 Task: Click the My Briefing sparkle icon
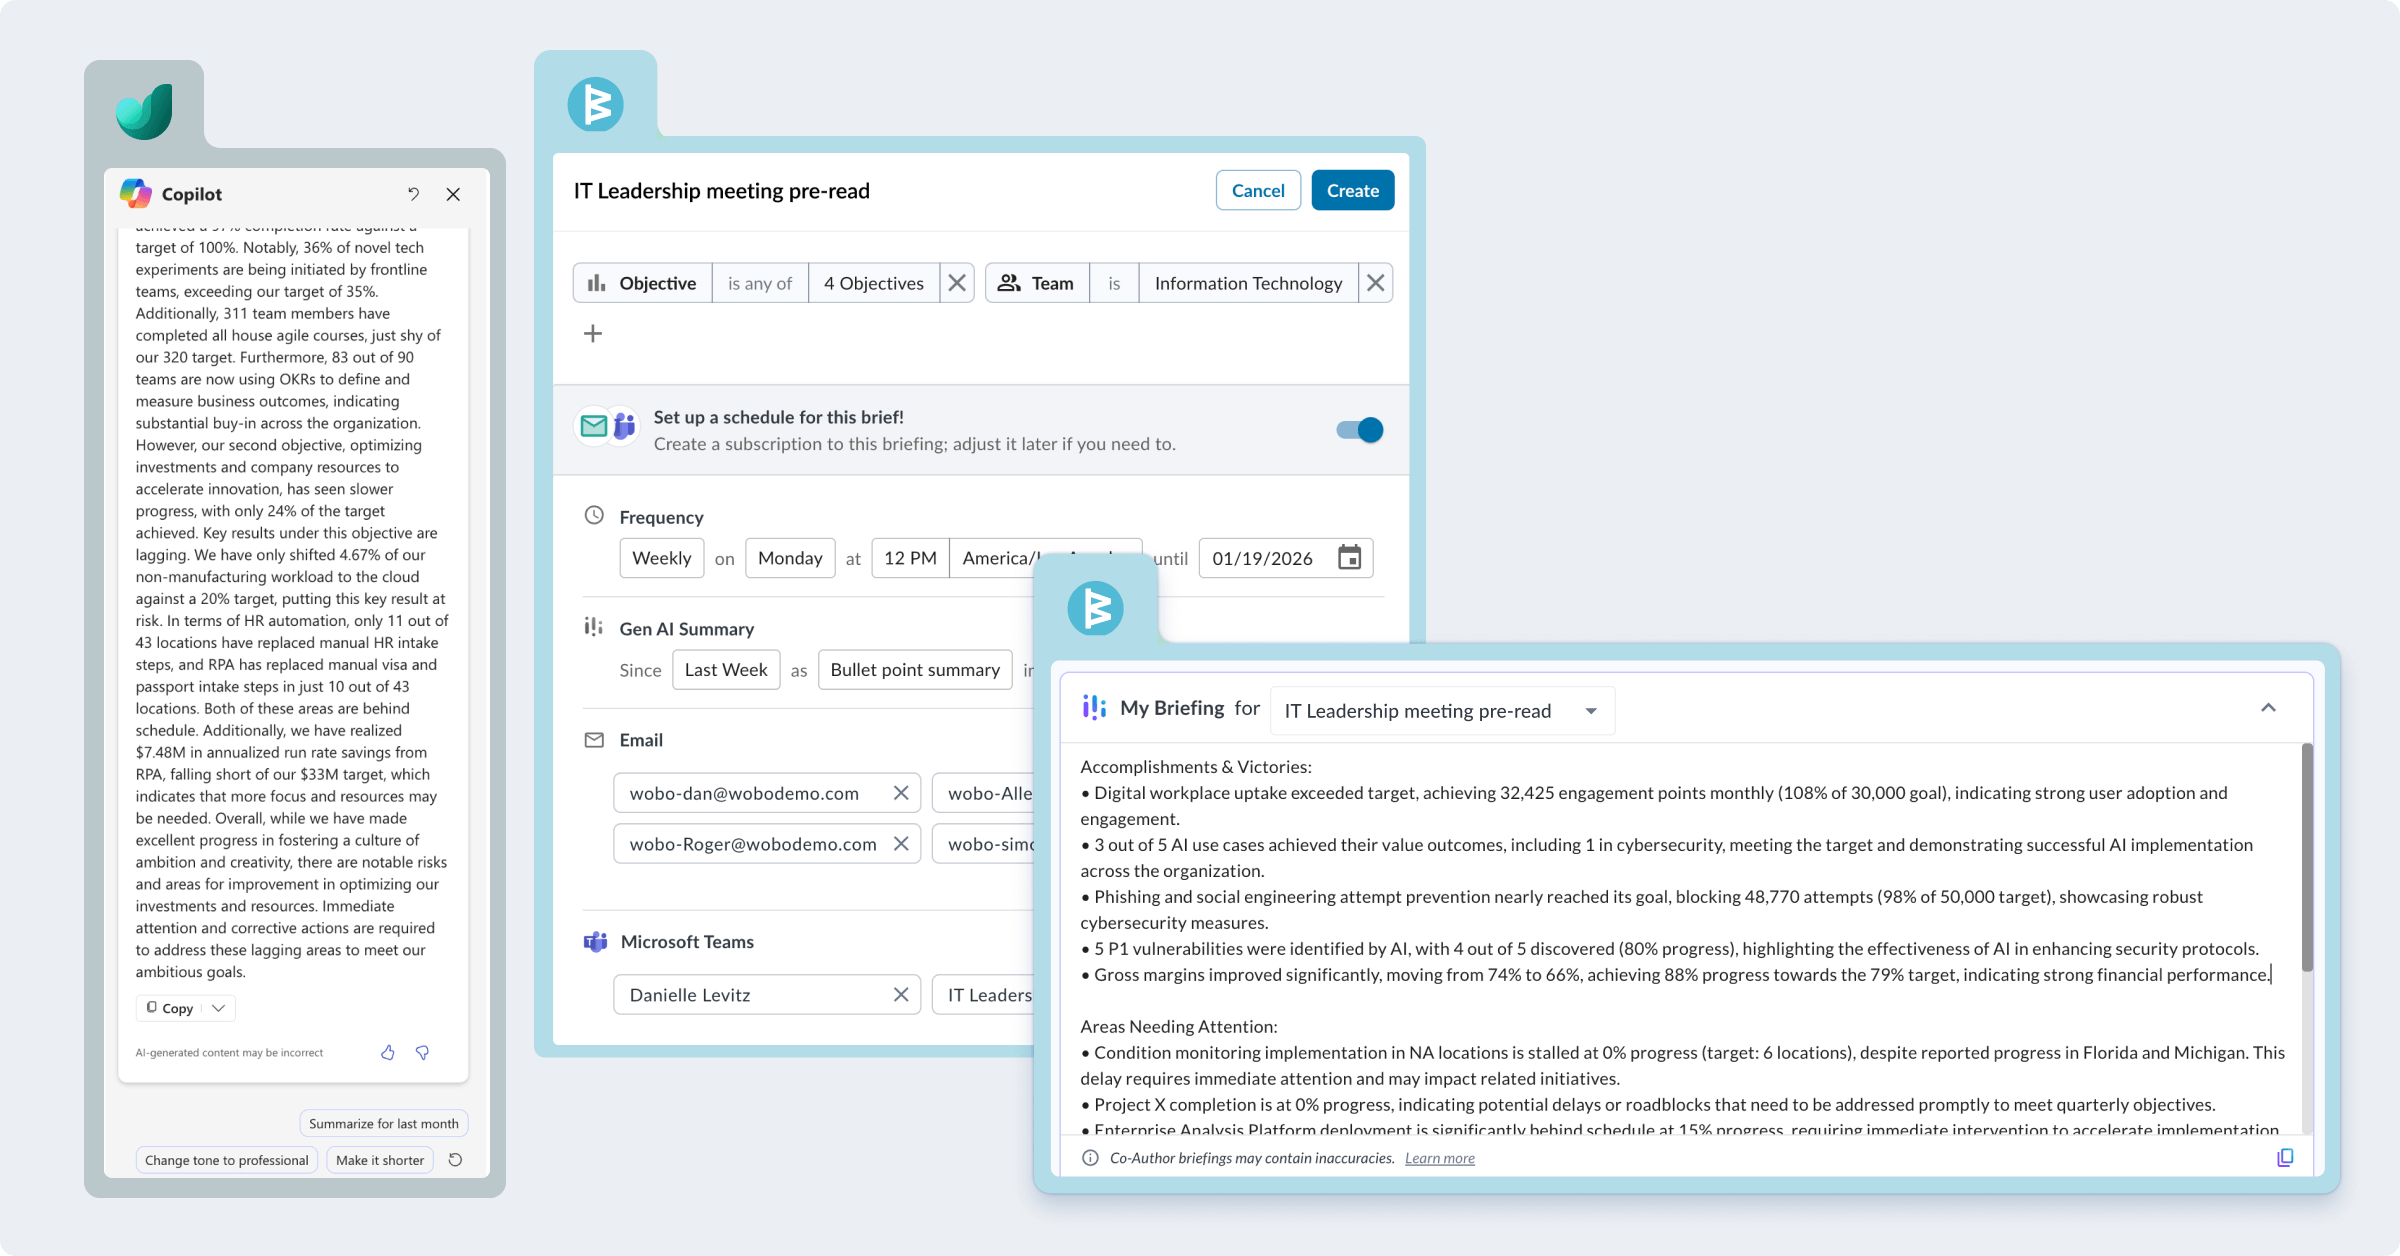coord(1094,708)
